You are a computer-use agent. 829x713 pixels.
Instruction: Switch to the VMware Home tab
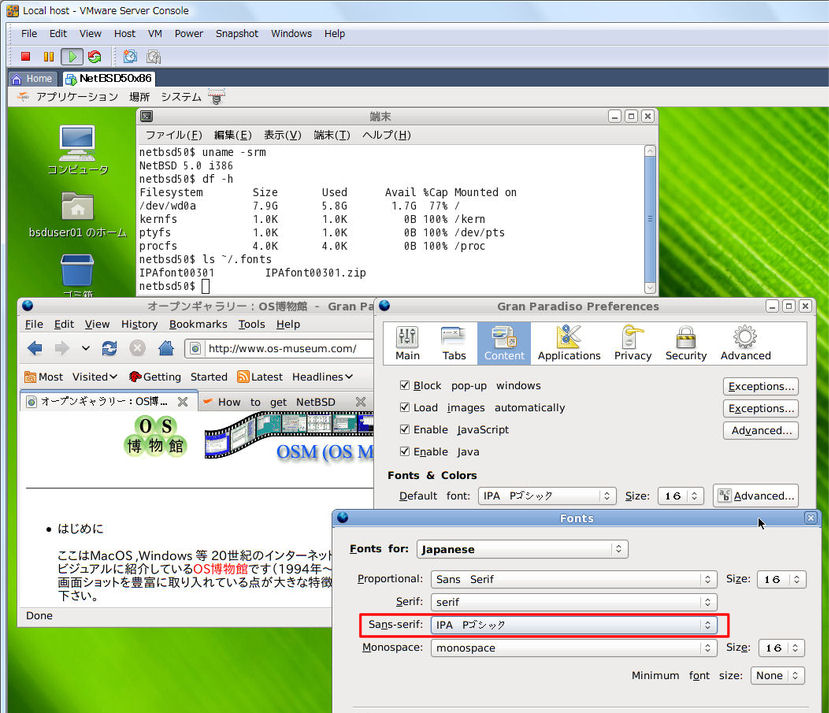32,79
